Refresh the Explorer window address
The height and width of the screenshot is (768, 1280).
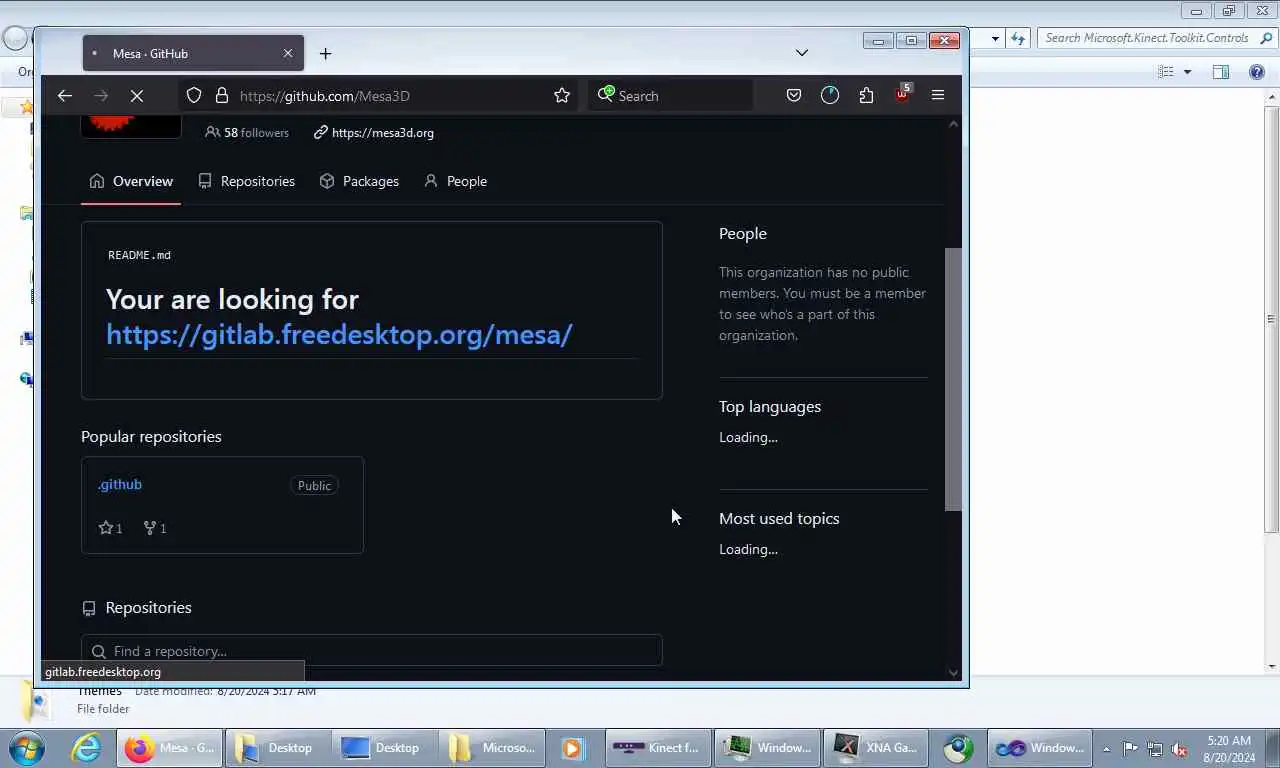pos(1018,38)
